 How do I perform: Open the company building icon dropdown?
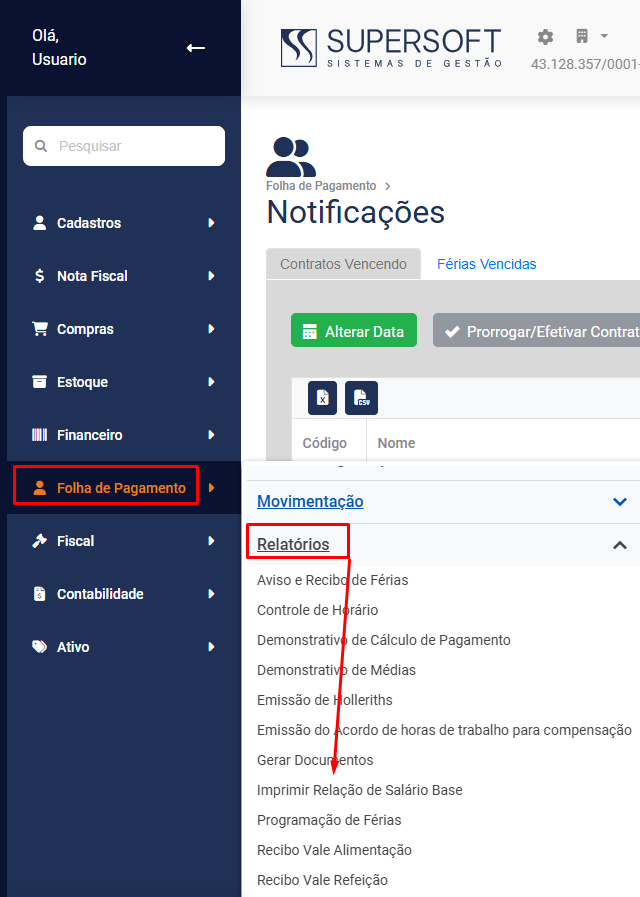click(591, 37)
